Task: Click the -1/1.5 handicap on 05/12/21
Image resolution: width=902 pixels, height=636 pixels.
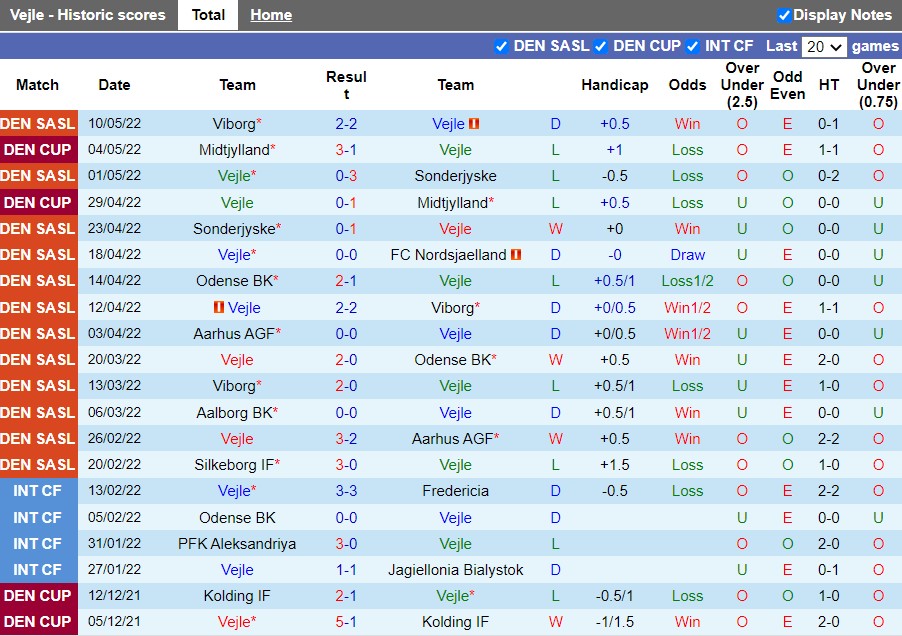Action: [x=614, y=622]
